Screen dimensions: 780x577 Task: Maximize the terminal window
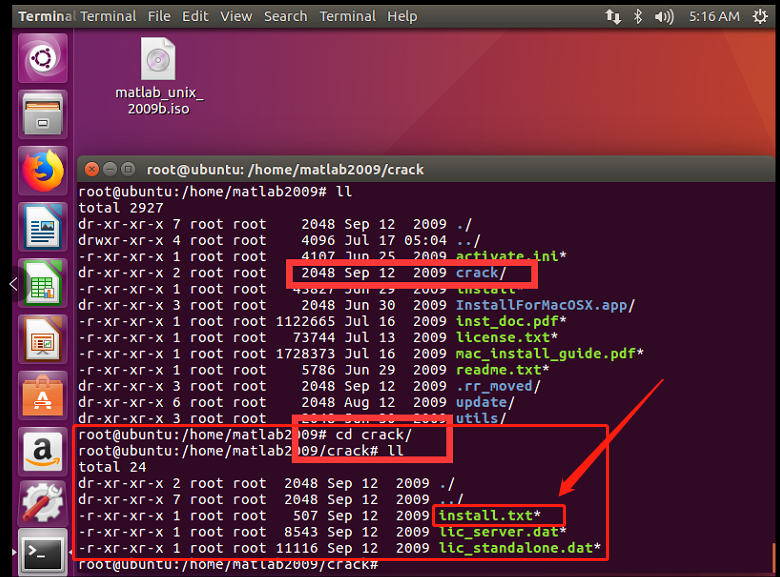[x=128, y=170]
